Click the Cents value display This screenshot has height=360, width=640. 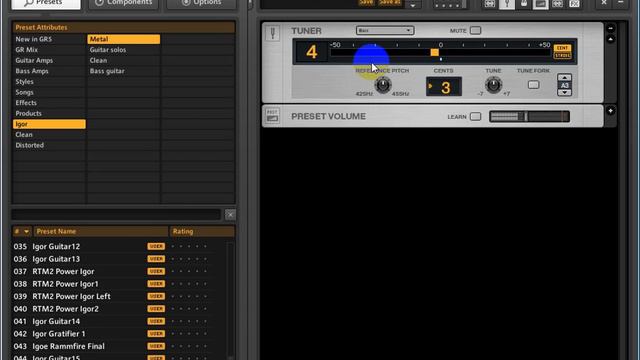444,87
